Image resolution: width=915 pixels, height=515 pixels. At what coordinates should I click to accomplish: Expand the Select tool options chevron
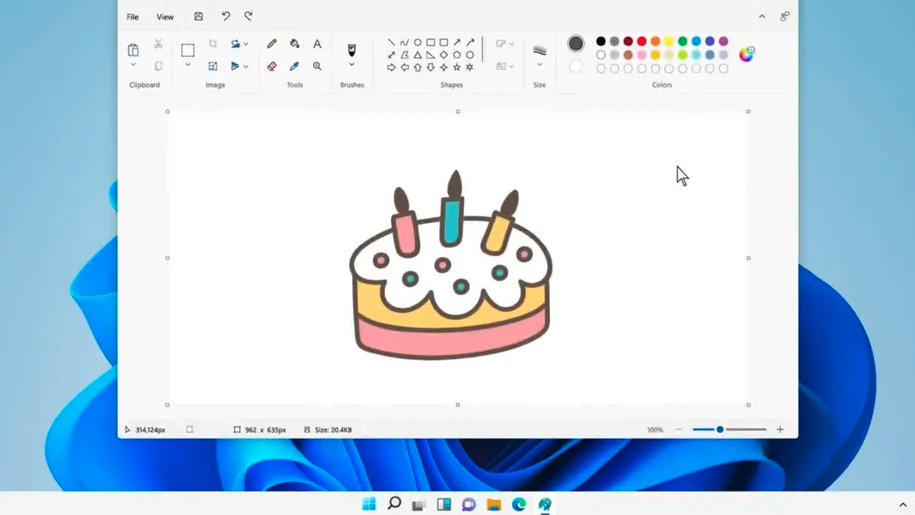click(x=188, y=65)
